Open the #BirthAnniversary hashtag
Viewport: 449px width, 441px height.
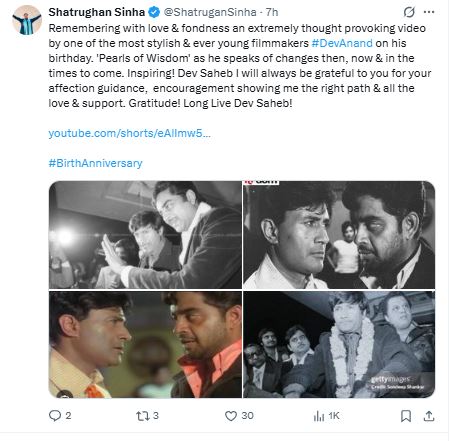(x=95, y=163)
